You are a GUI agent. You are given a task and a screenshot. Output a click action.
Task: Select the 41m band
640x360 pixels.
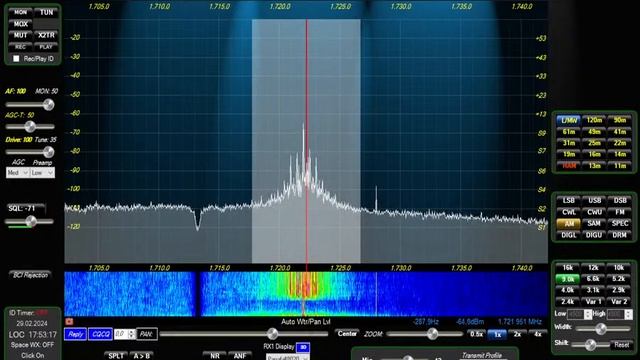pos(620,132)
